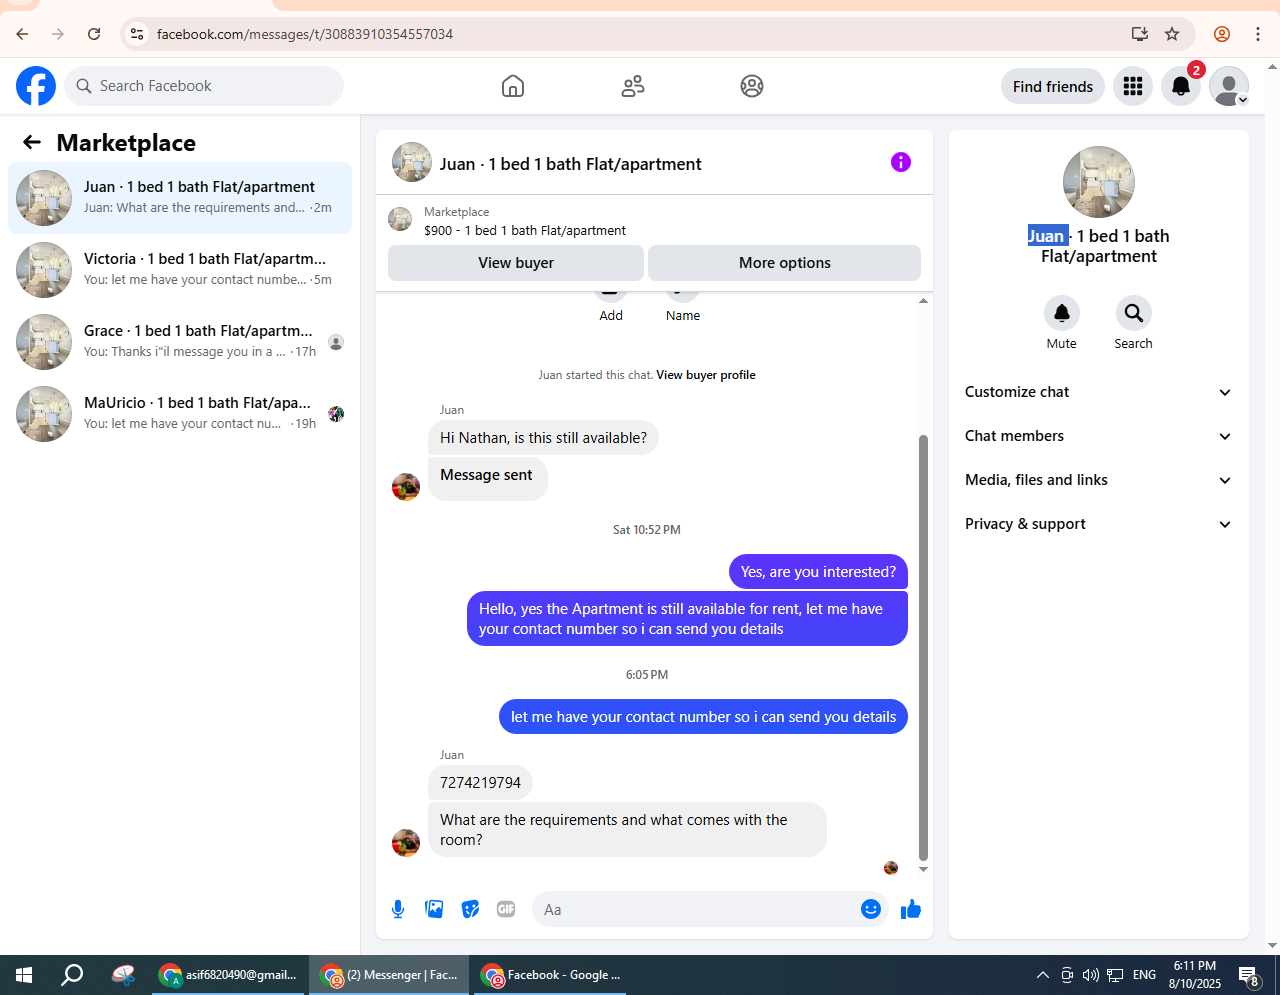Viewport: 1280px width, 995px height.
Task: Click the message '7274219794'
Action: pyautogui.click(x=480, y=783)
